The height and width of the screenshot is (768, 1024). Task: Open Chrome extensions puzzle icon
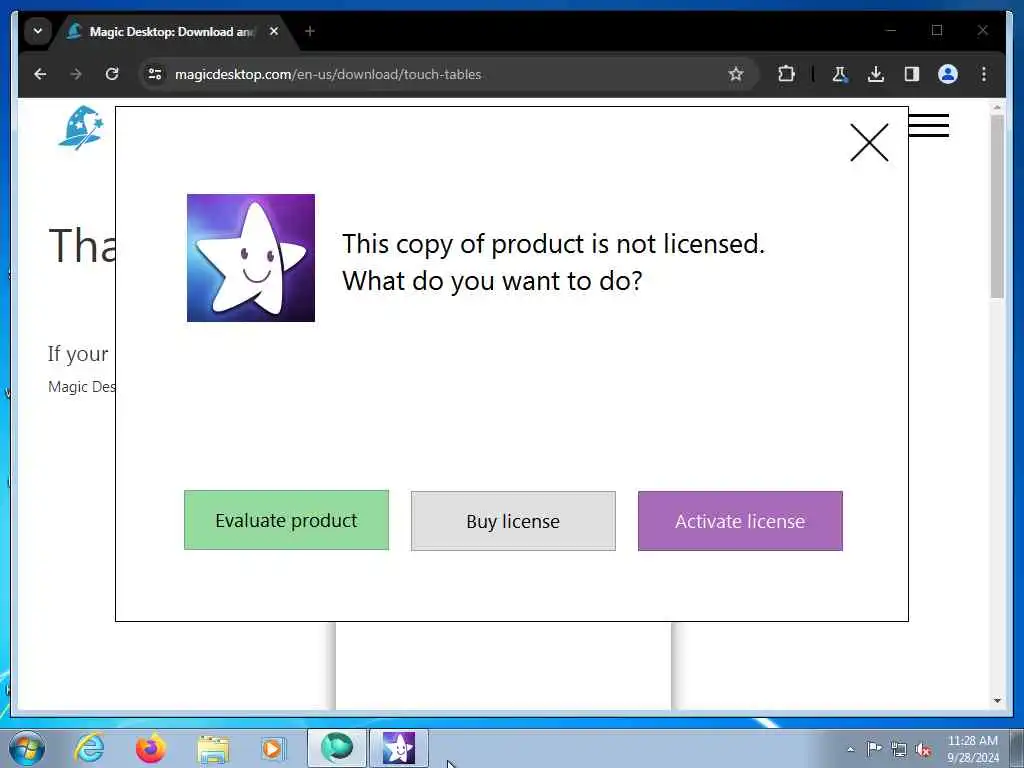786,74
